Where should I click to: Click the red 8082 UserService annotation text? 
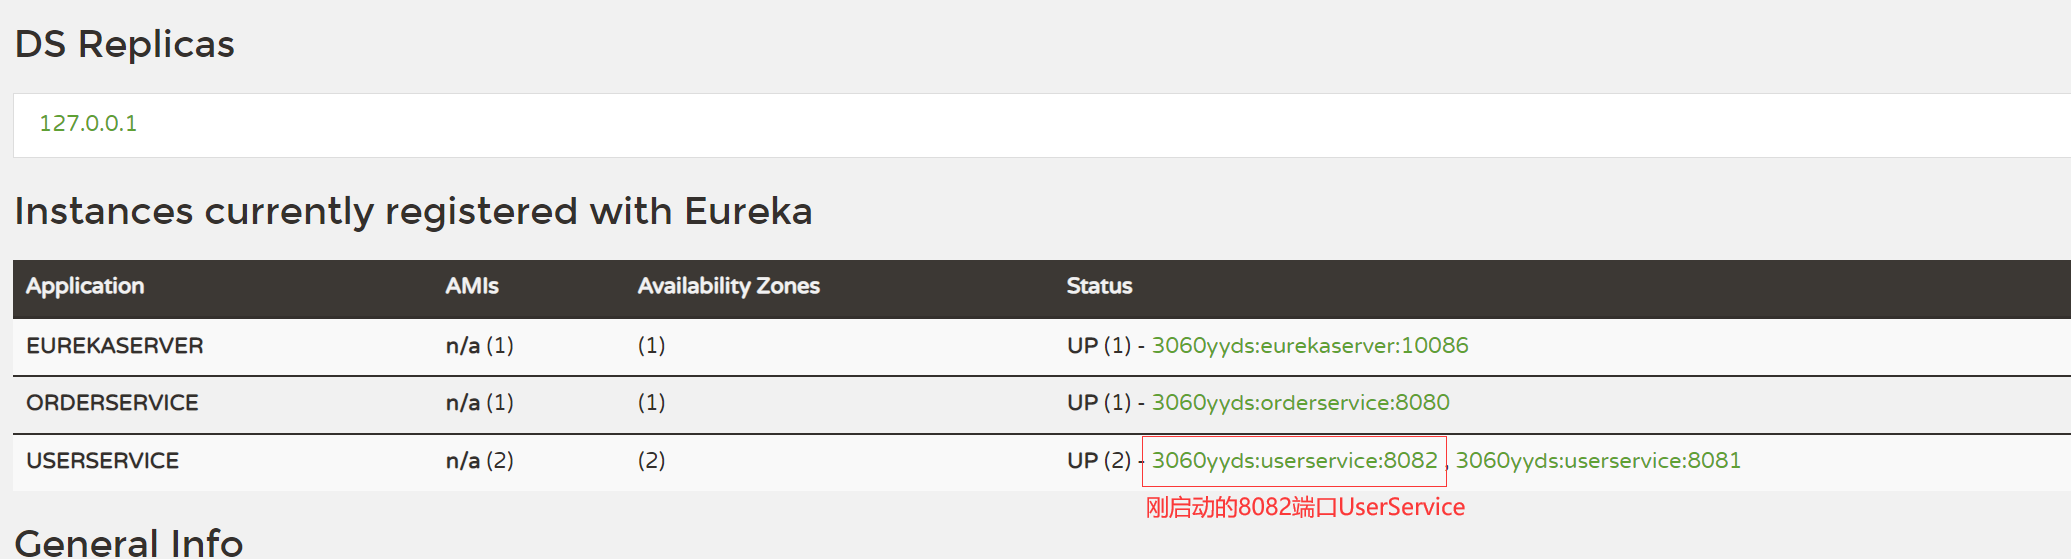pyautogui.click(x=1304, y=508)
